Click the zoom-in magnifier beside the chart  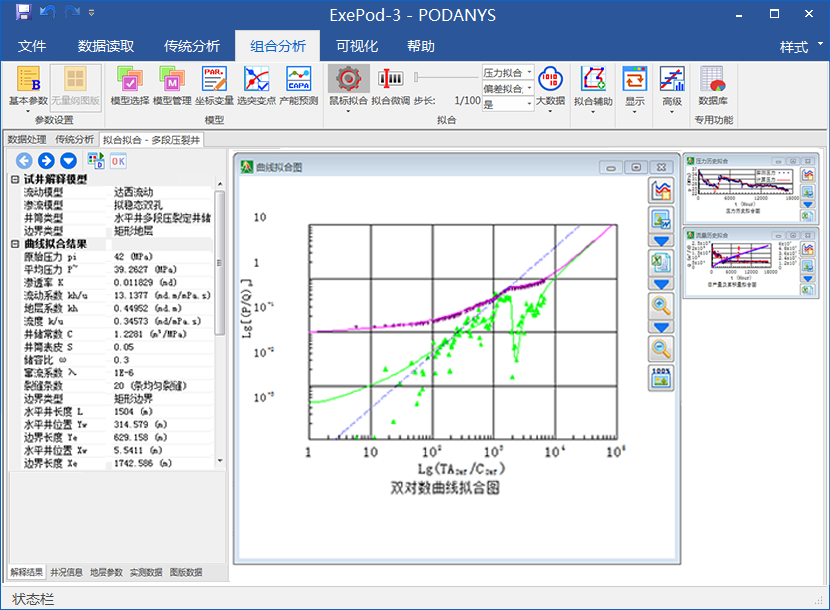(x=661, y=306)
